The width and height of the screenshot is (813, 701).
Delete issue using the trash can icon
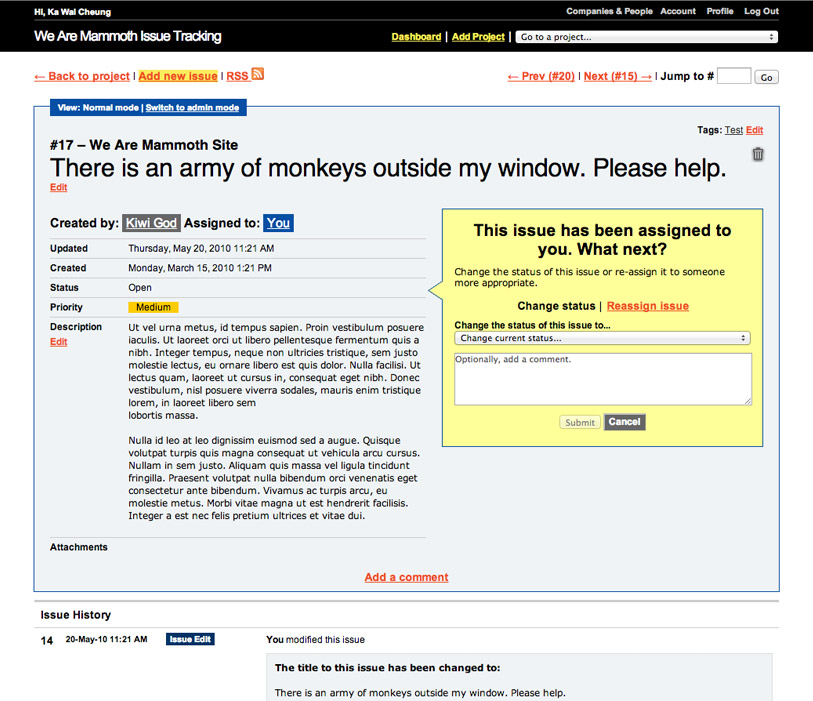click(758, 154)
